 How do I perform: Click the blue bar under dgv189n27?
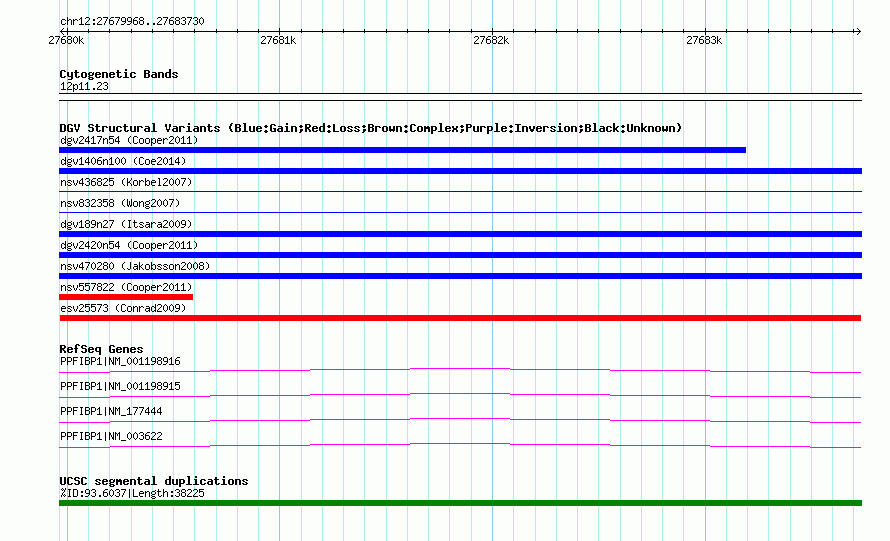click(x=460, y=234)
